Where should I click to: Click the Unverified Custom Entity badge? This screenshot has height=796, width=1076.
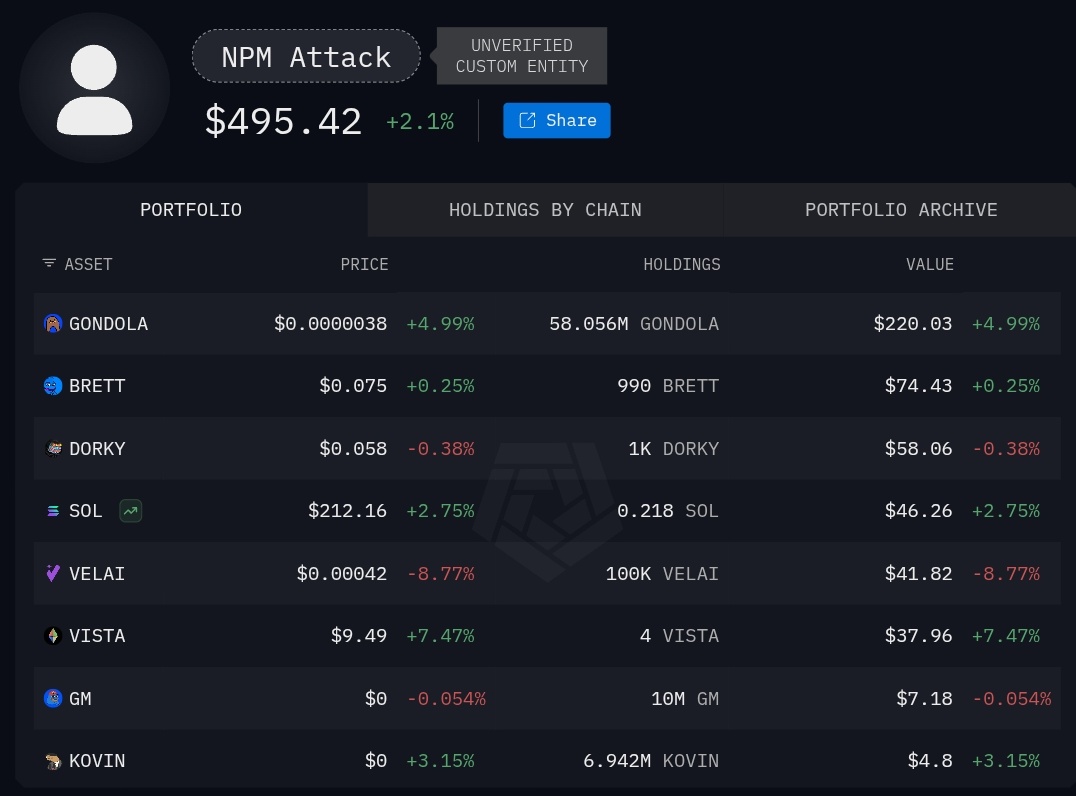pyautogui.click(x=522, y=56)
